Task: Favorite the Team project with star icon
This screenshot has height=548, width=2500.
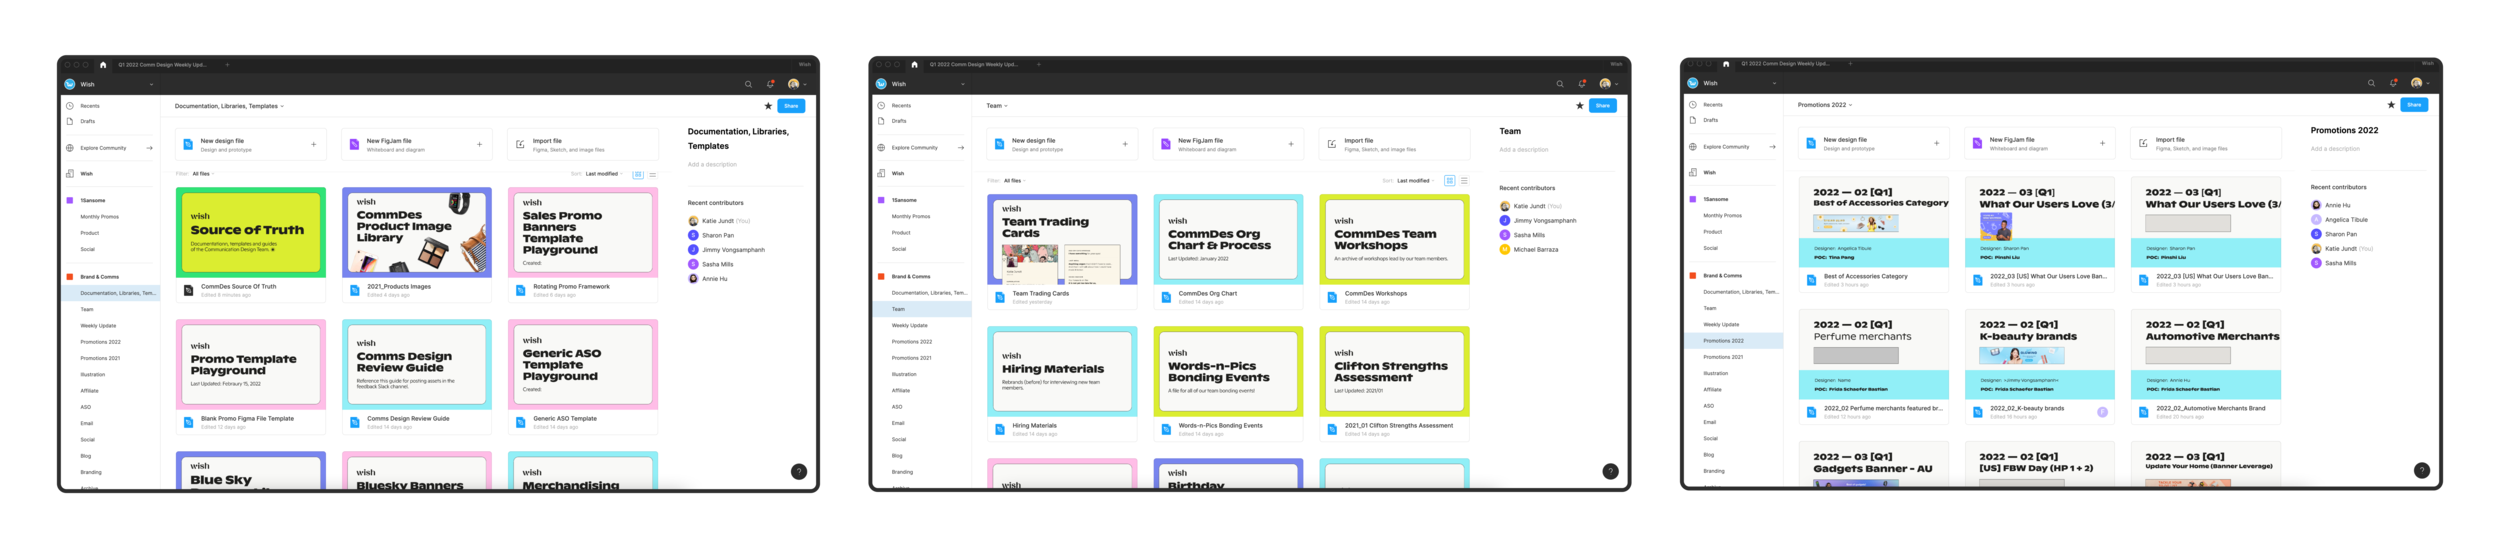Action: 1580,105
